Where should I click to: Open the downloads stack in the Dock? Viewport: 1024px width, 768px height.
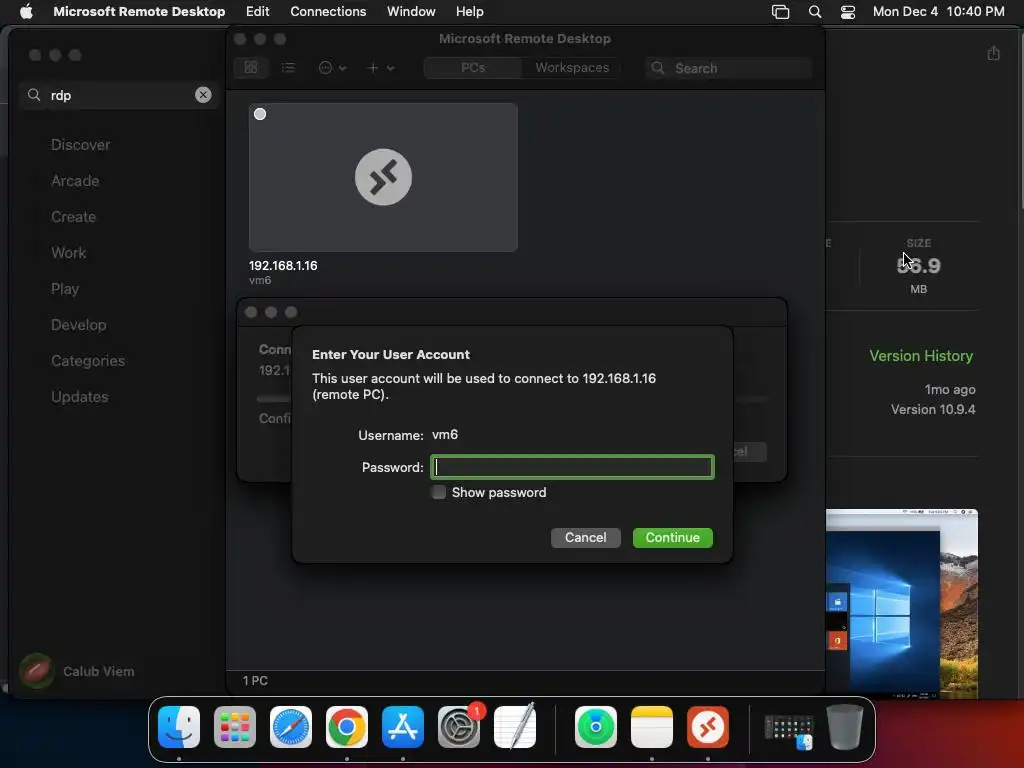click(789, 731)
